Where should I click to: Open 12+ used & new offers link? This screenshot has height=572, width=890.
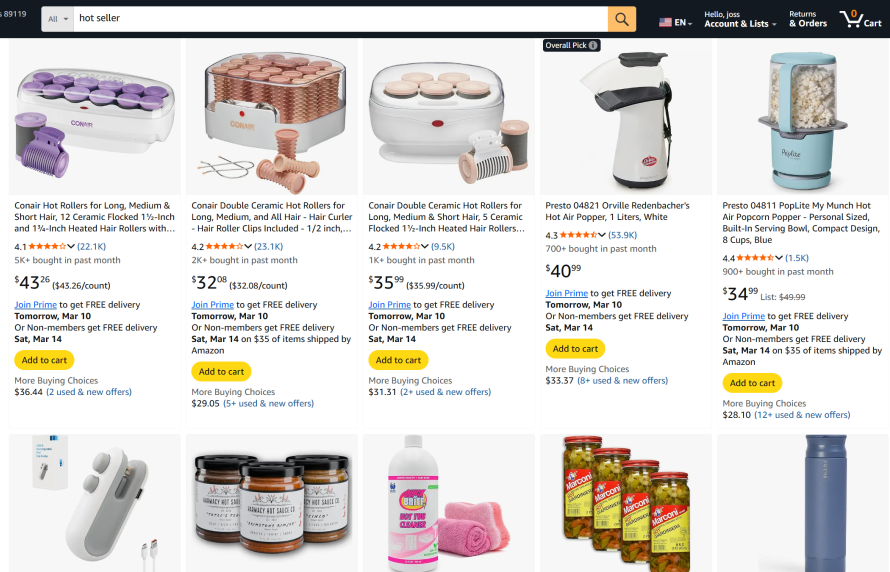[x=802, y=415]
